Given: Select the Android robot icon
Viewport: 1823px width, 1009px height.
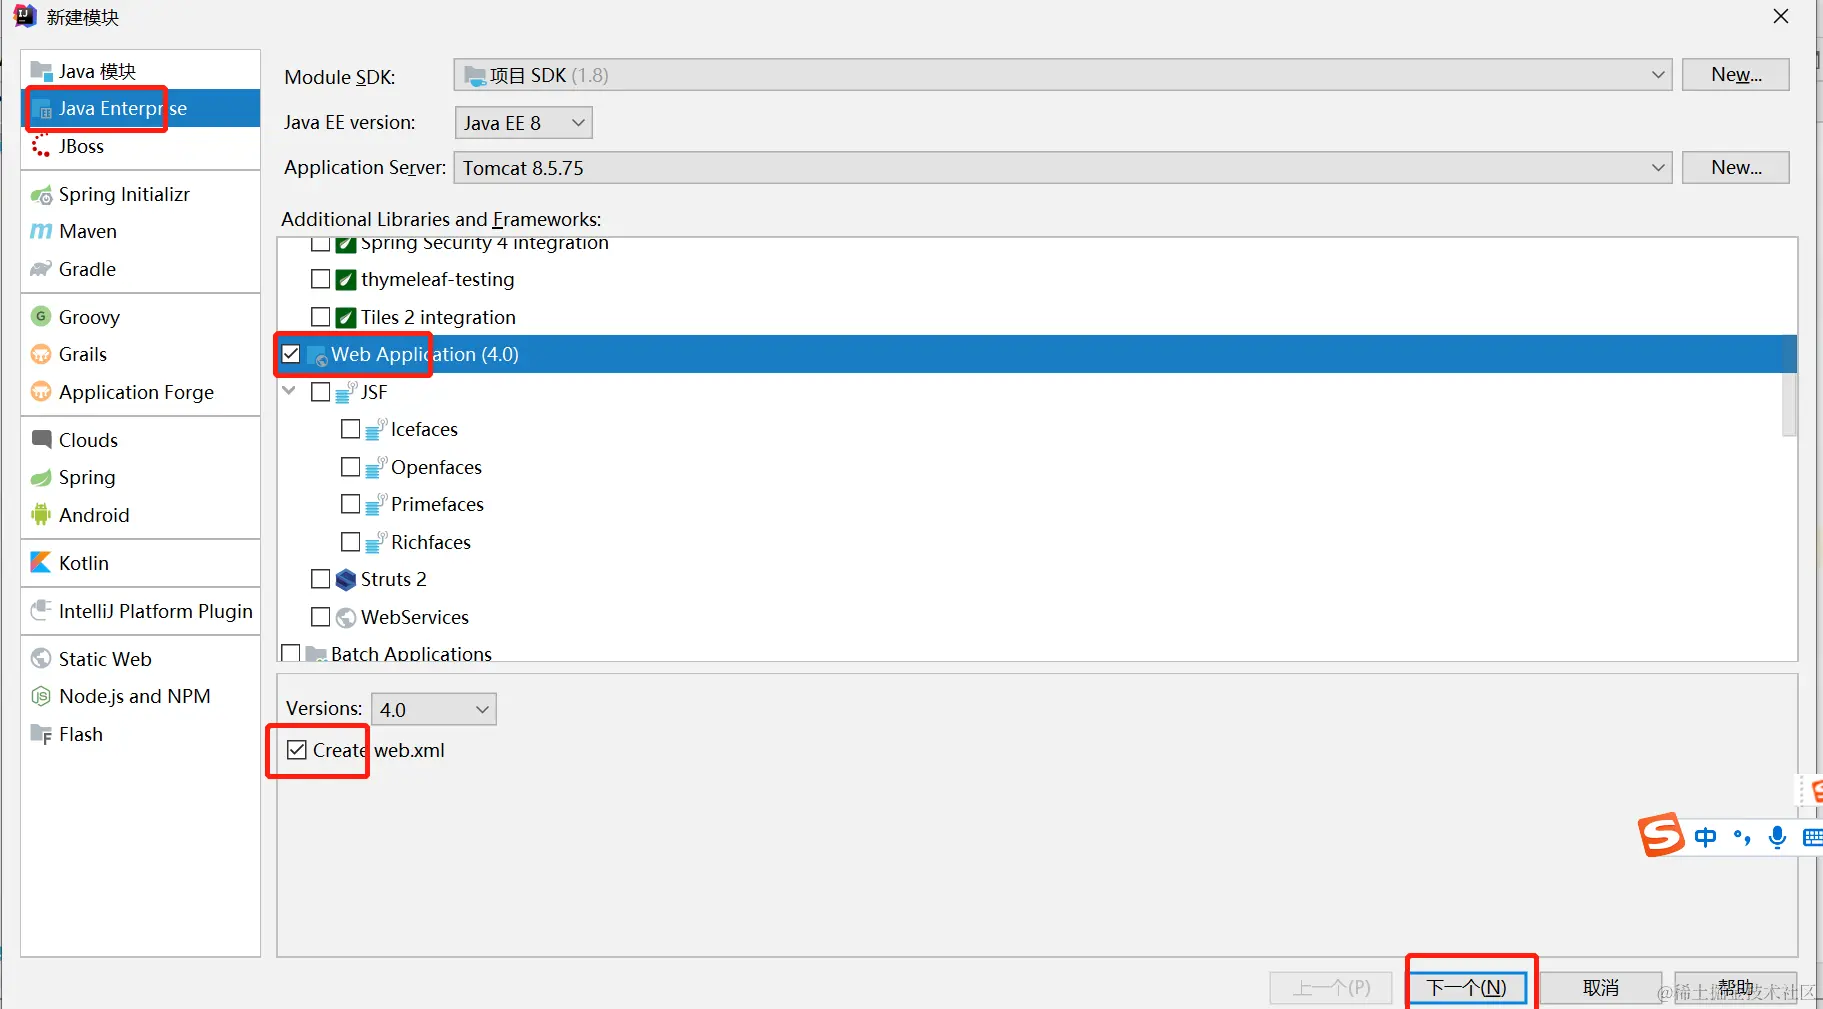Looking at the screenshot, I should click(x=41, y=515).
